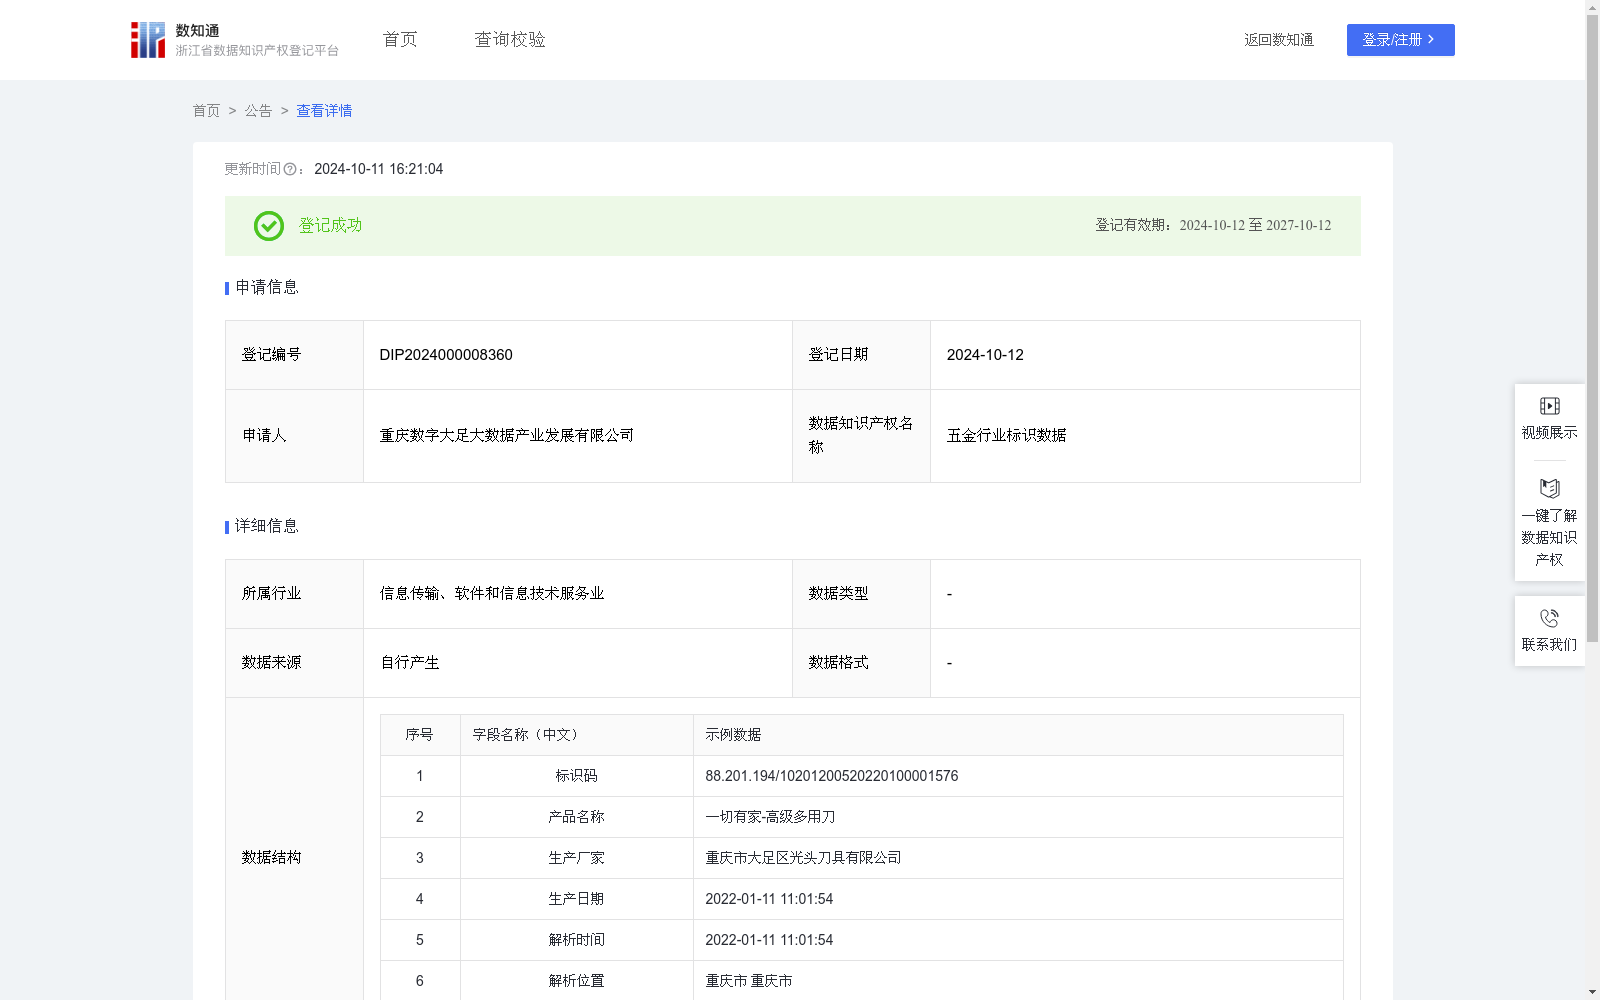
Task: Select the 一切有家-高级多用刀 product name
Action: [x=770, y=817]
